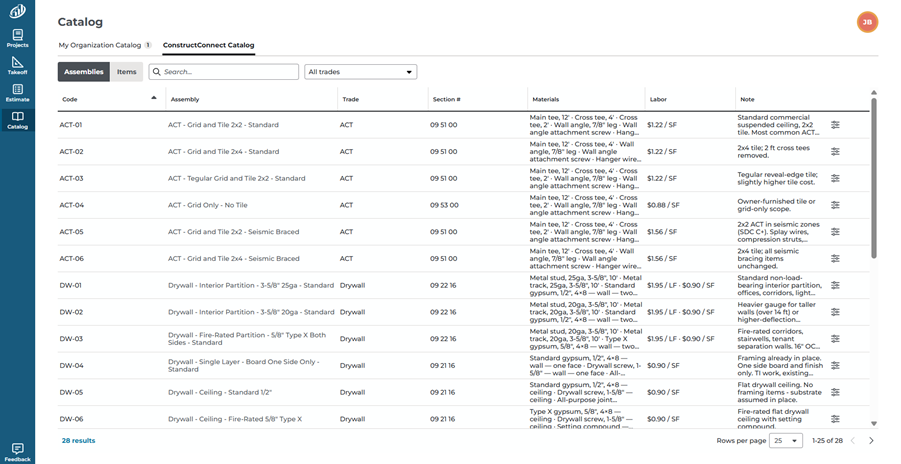This screenshot has height=464, width=901.
Task: Open settings icon for ACT-04 row
Action: [835, 205]
